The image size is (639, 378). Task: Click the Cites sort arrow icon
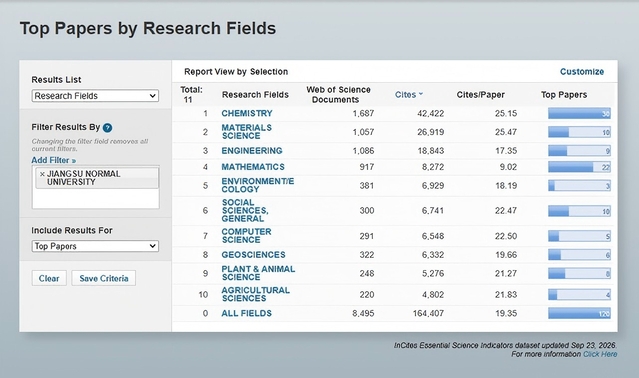click(x=421, y=94)
